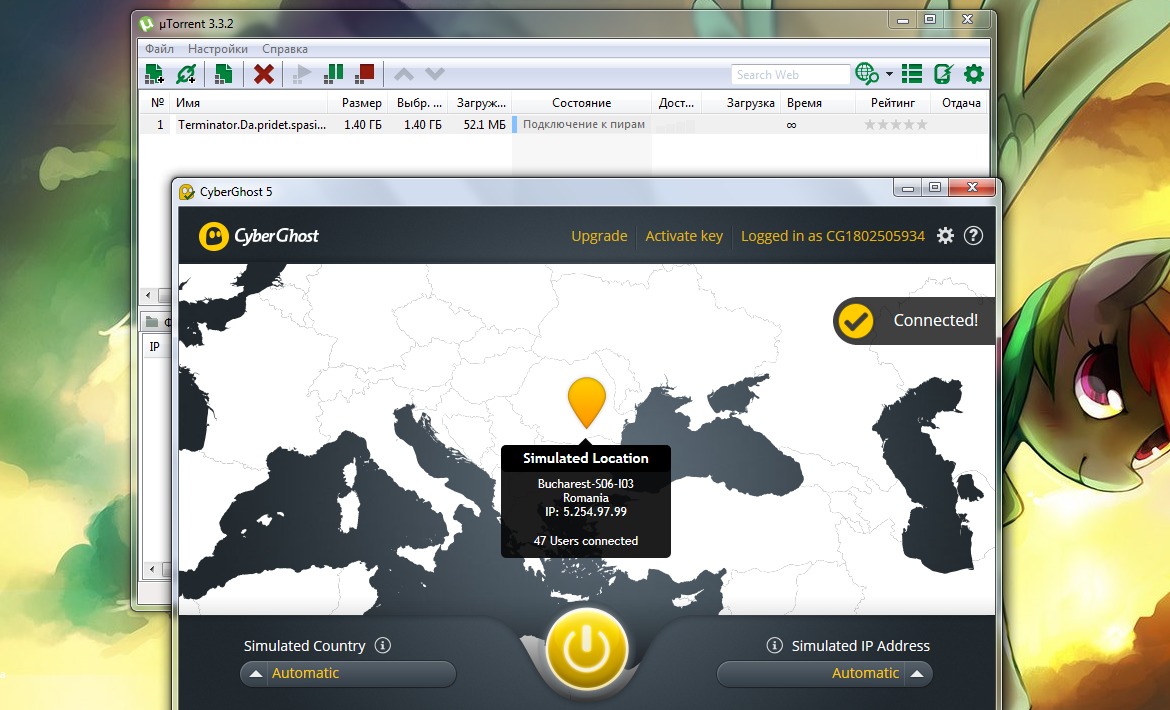1170x710 pixels.
Task: Open the Справка menu
Action: tap(285, 48)
